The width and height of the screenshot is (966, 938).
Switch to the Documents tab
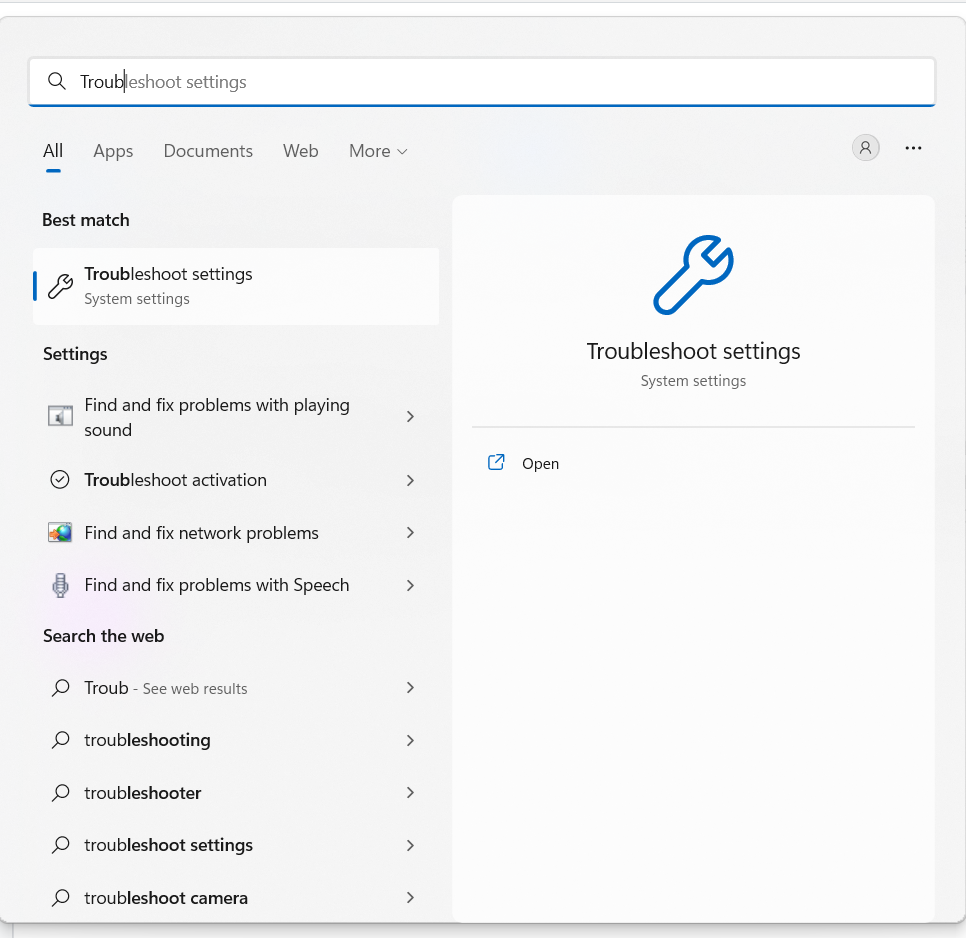click(208, 151)
